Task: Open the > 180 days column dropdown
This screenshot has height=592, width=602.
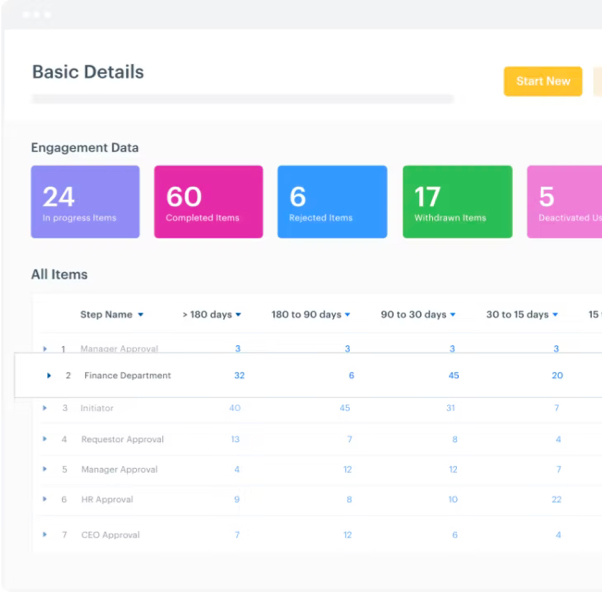Action: (x=239, y=315)
